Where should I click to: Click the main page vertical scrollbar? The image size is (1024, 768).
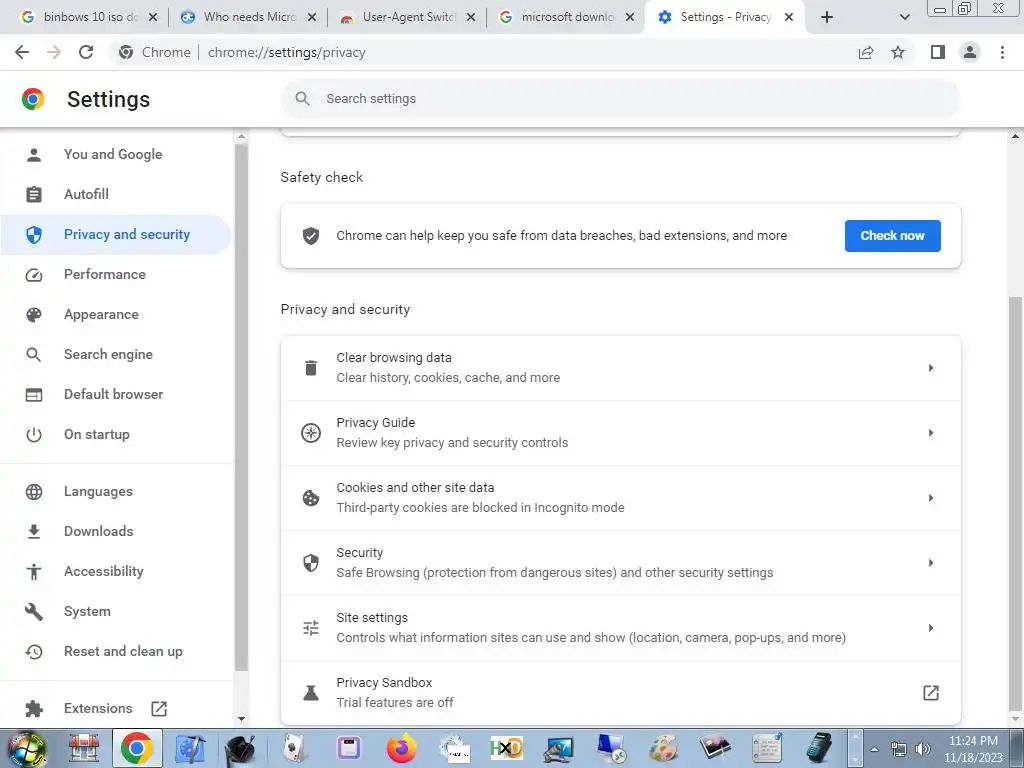click(1015, 502)
